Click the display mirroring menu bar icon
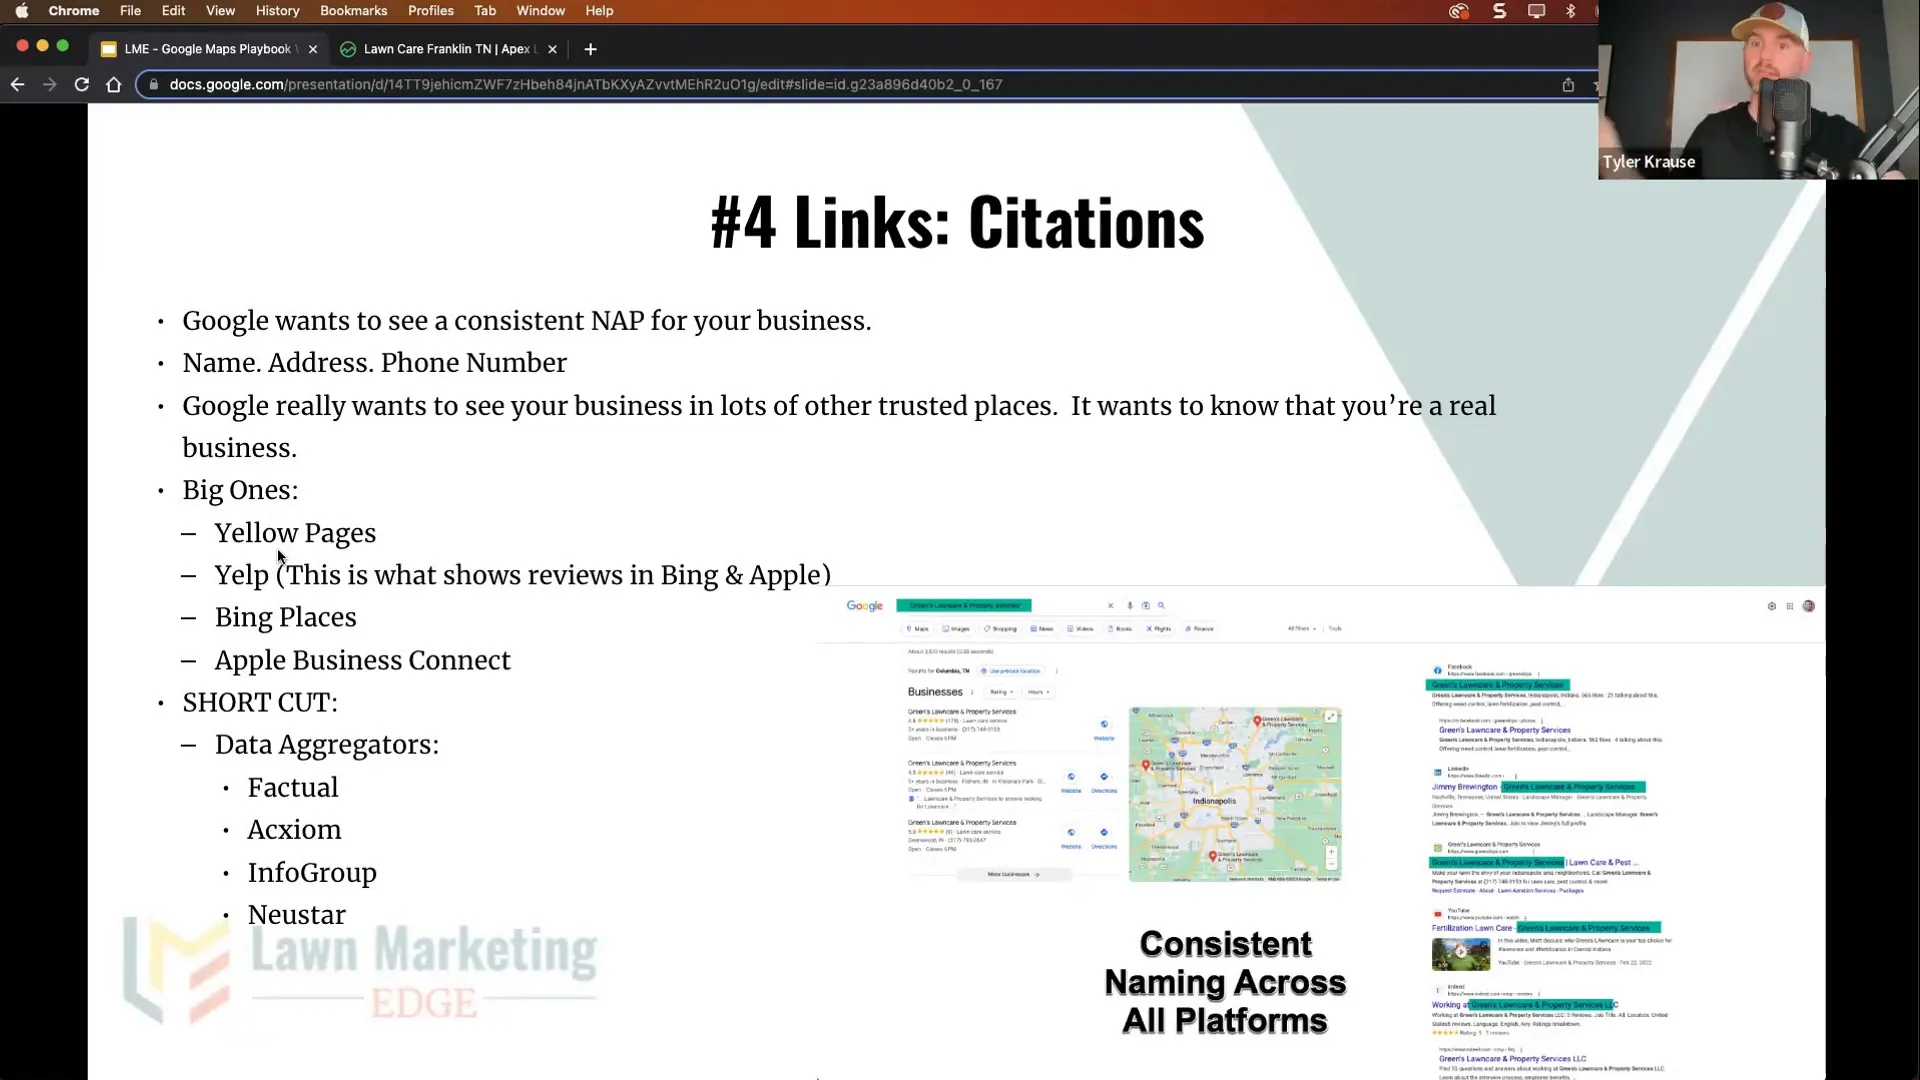 click(1536, 11)
